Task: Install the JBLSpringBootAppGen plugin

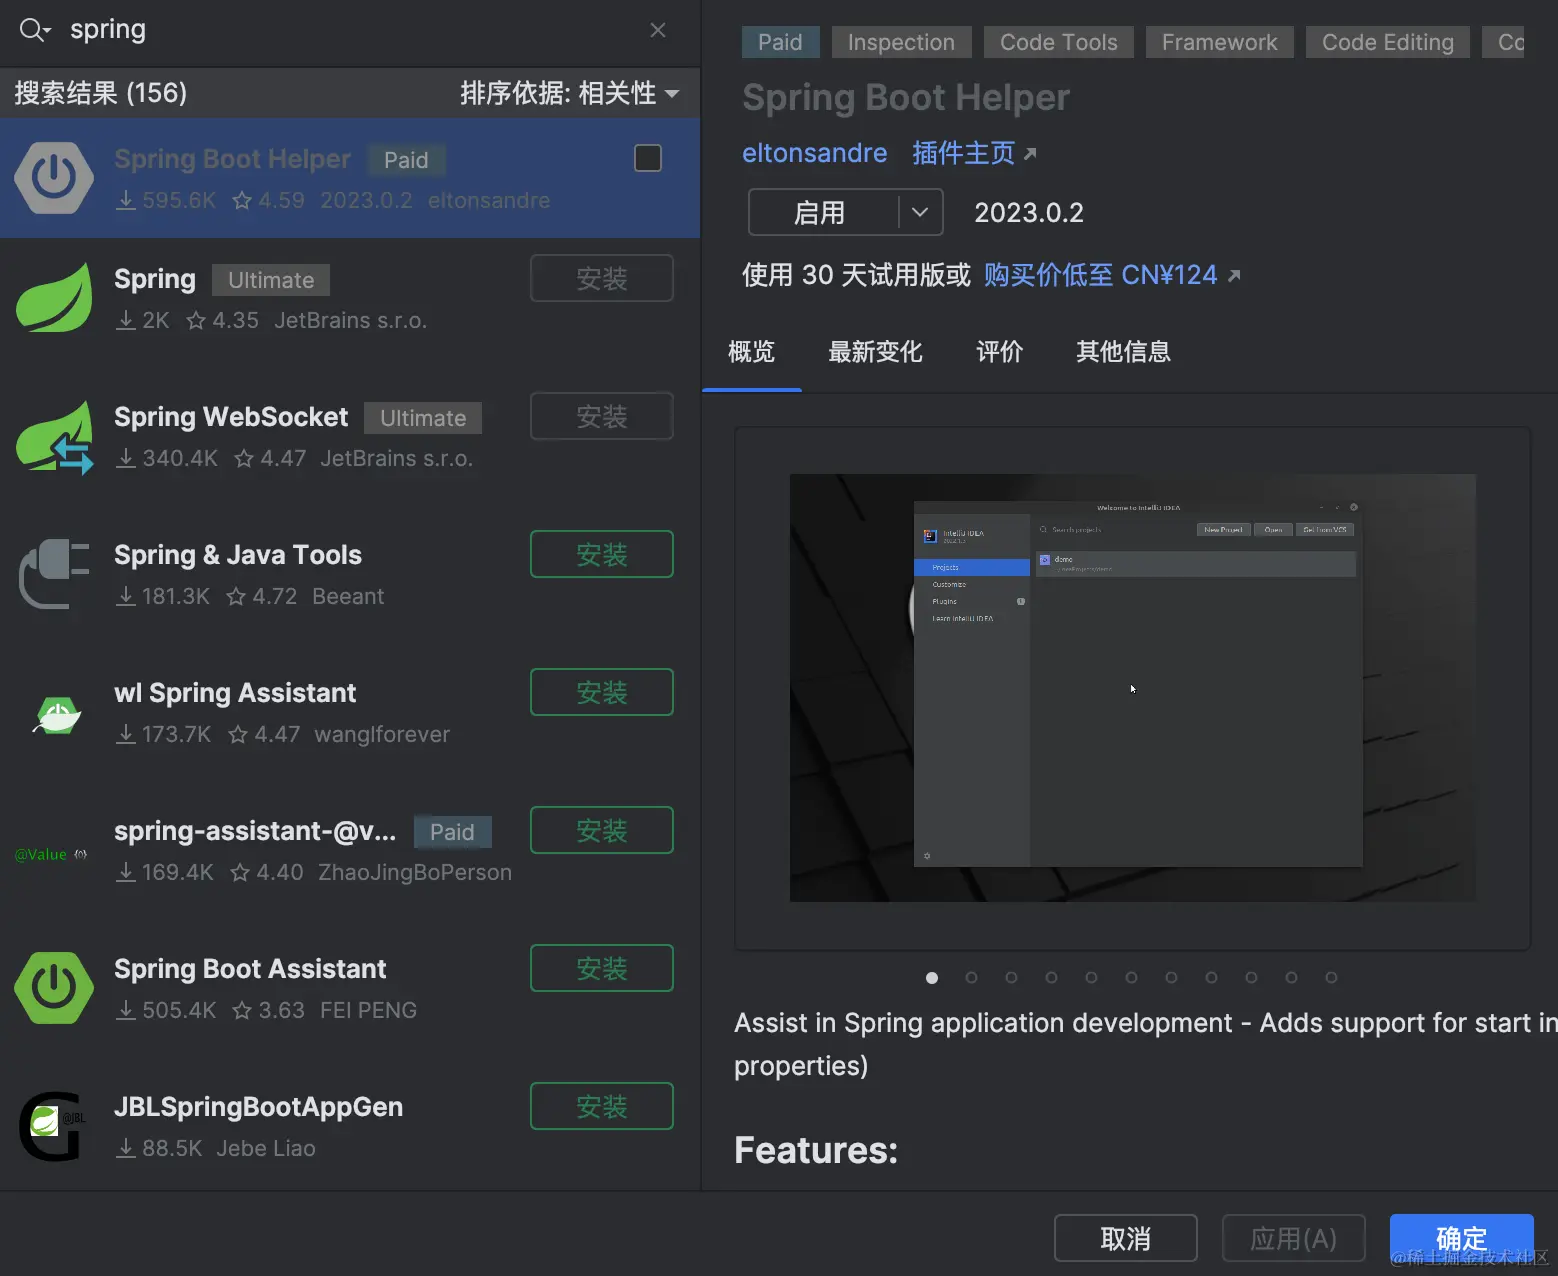Action: point(602,1106)
